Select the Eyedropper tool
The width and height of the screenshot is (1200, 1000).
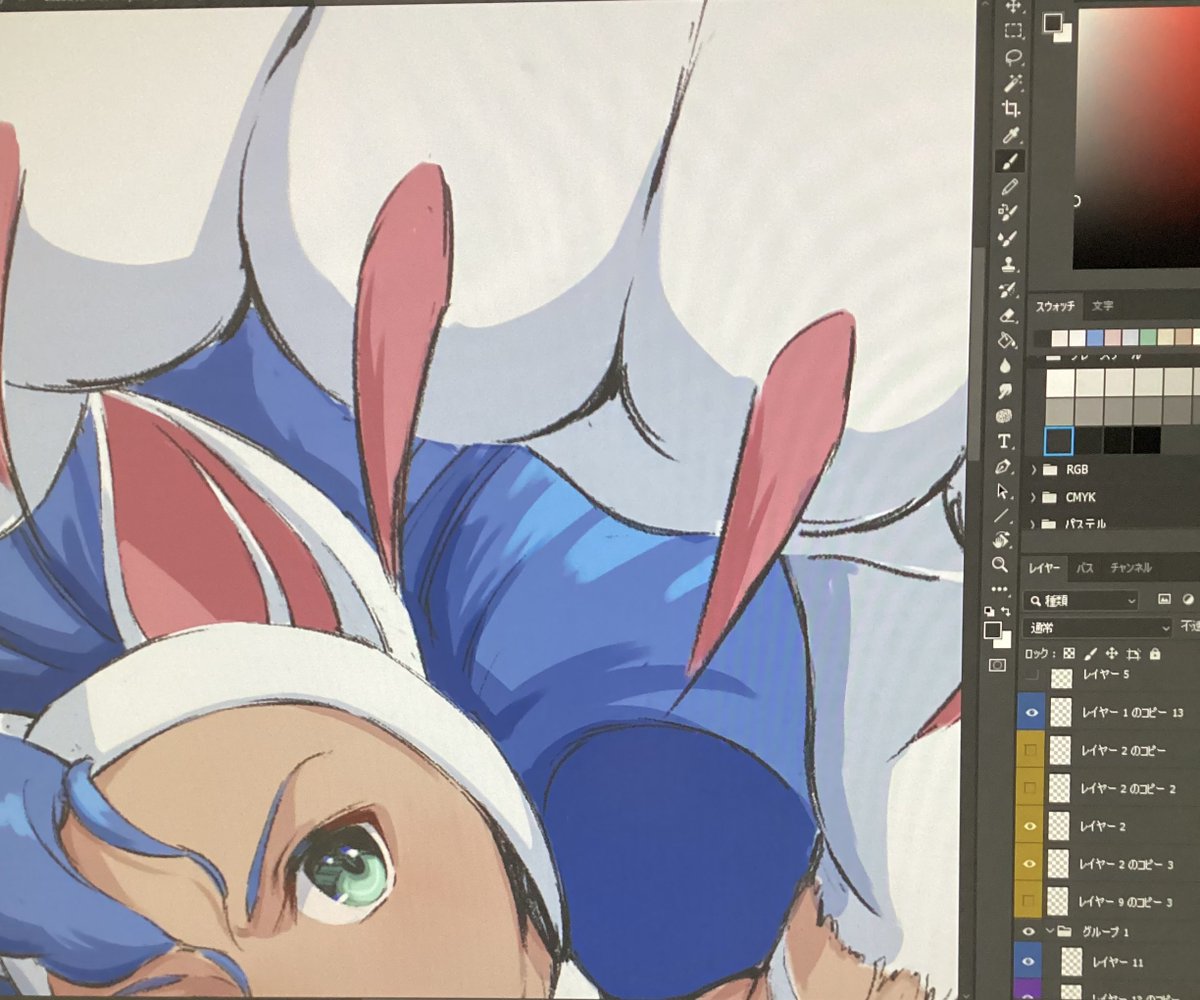click(x=1012, y=135)
